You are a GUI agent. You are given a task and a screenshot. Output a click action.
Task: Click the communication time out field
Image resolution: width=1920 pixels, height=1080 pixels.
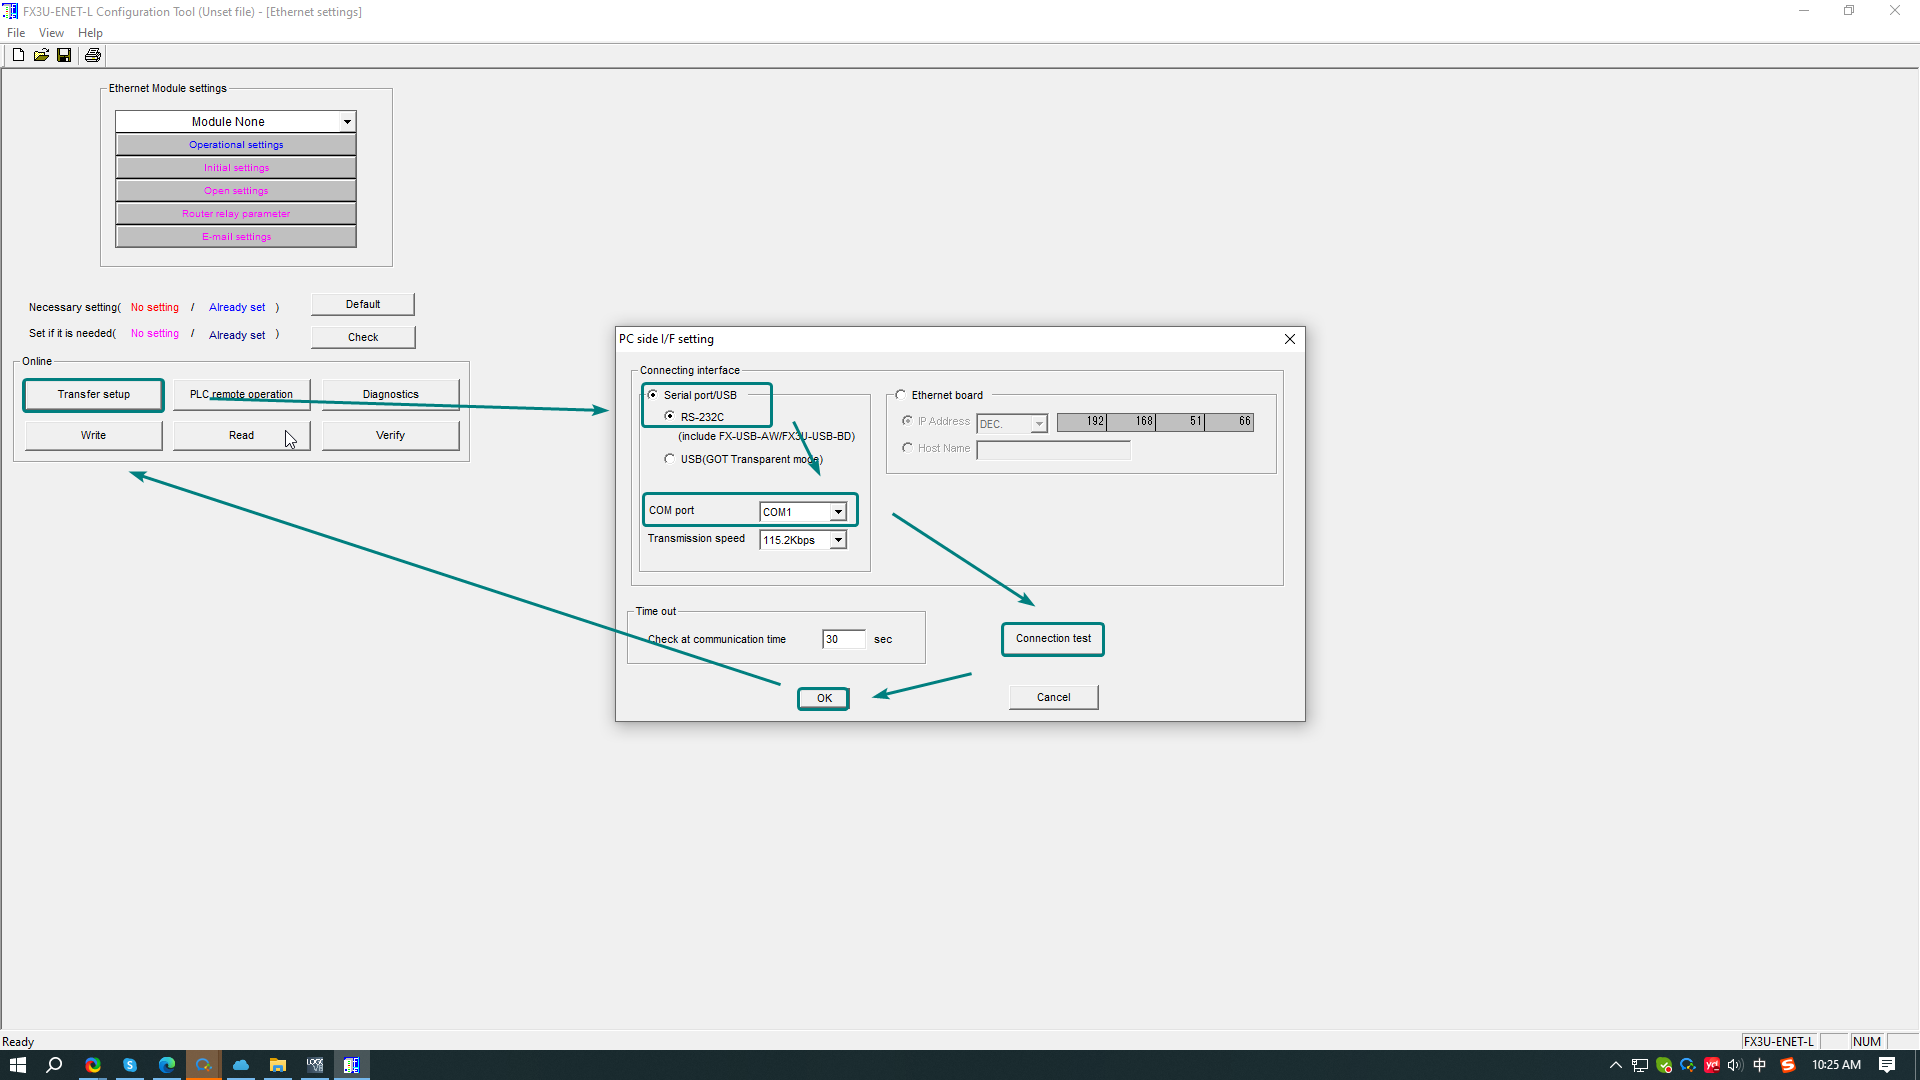point(843,639)
